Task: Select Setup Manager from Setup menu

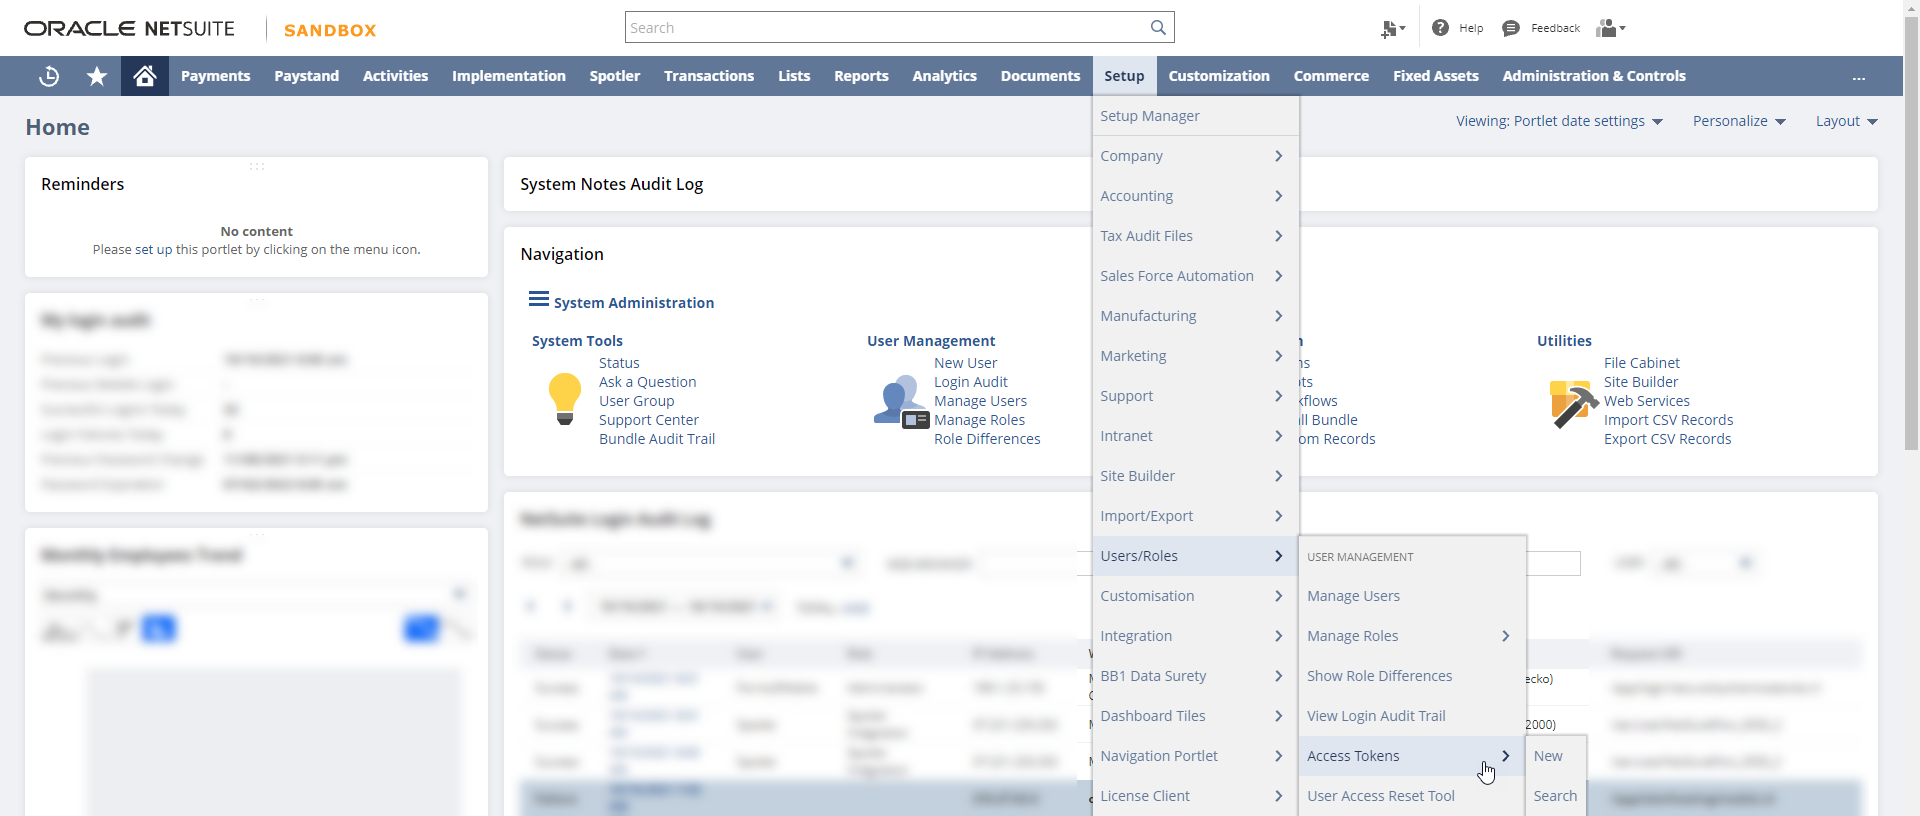Action: click(1196, 116)
